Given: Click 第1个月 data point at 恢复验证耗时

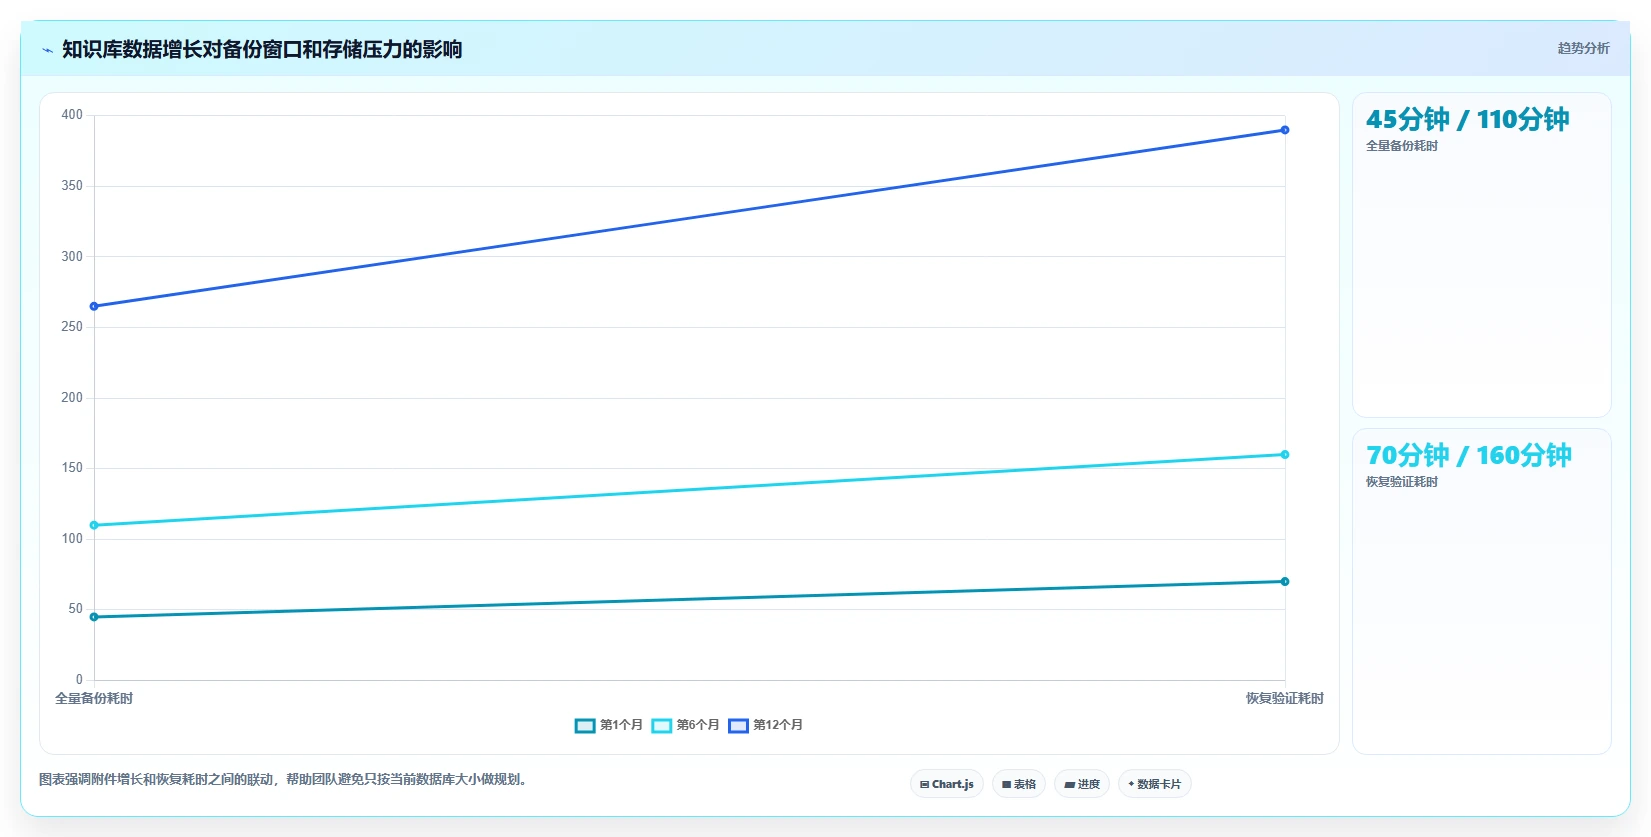Looking at the screenshot, I should point(1285,582).
